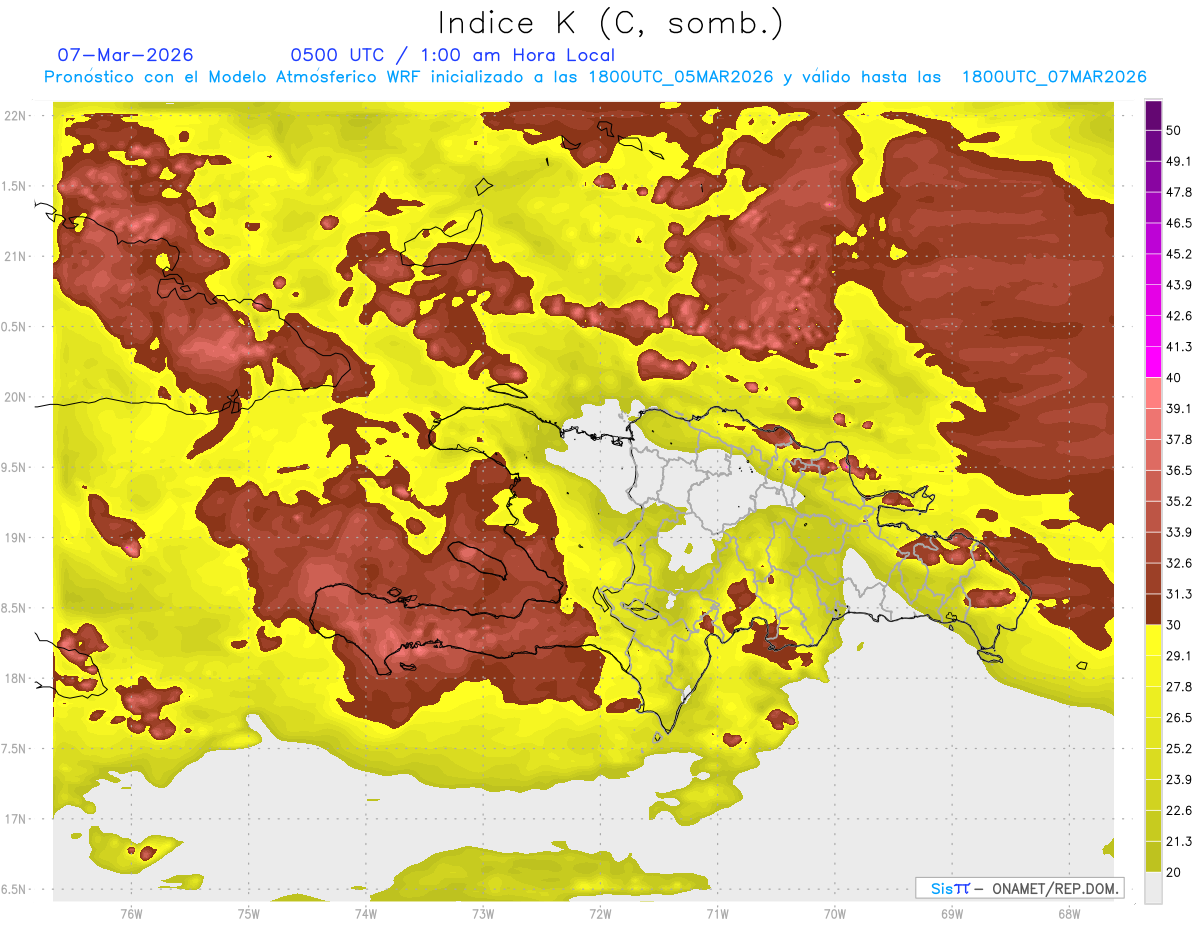The height and width of the screenshot is (927, 1200).
Task: Click the longitude label "76W"
Action: pos(131,914)
